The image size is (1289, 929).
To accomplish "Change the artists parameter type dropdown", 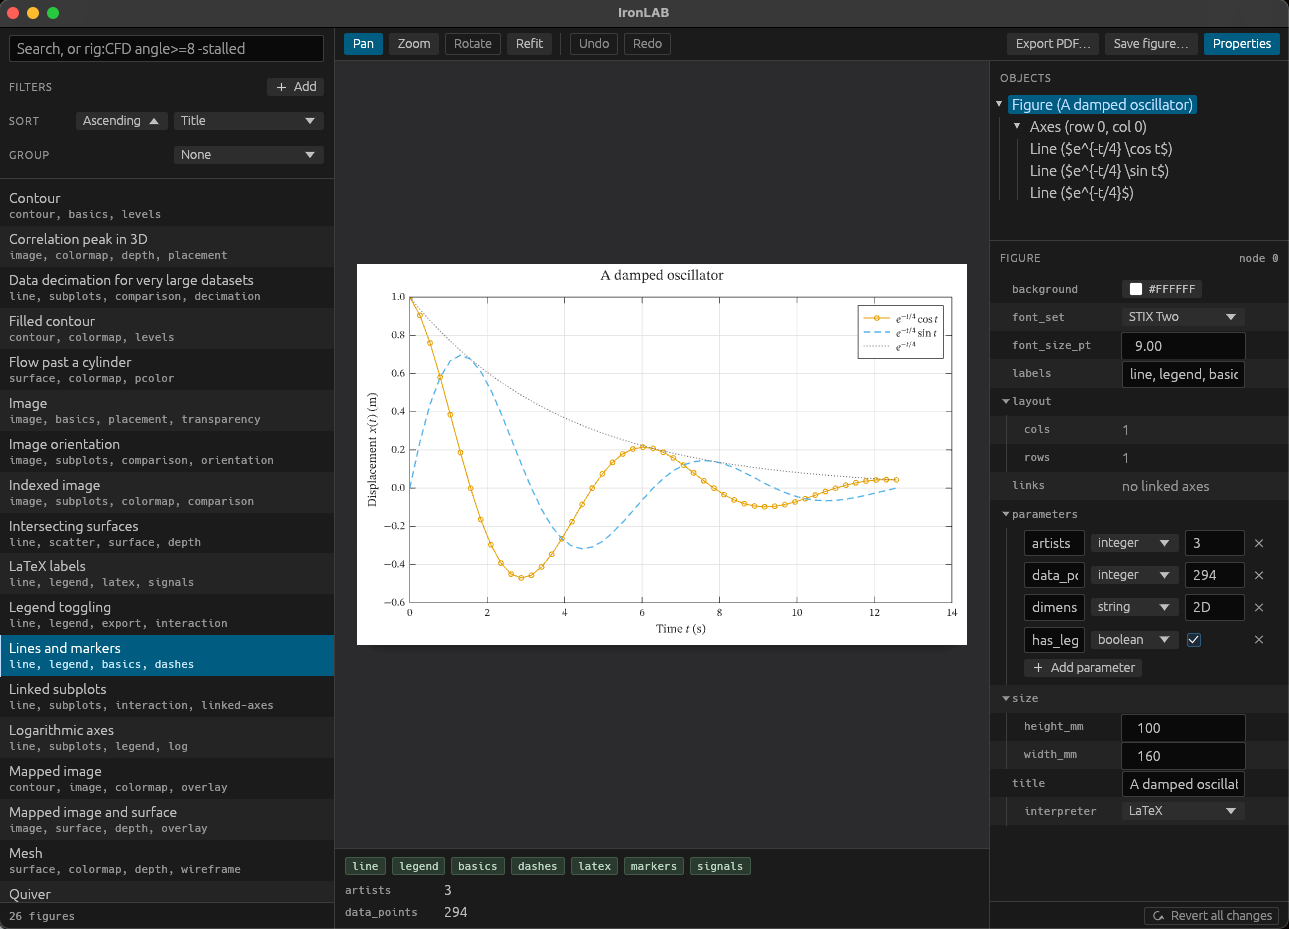I will point(1135,543).
